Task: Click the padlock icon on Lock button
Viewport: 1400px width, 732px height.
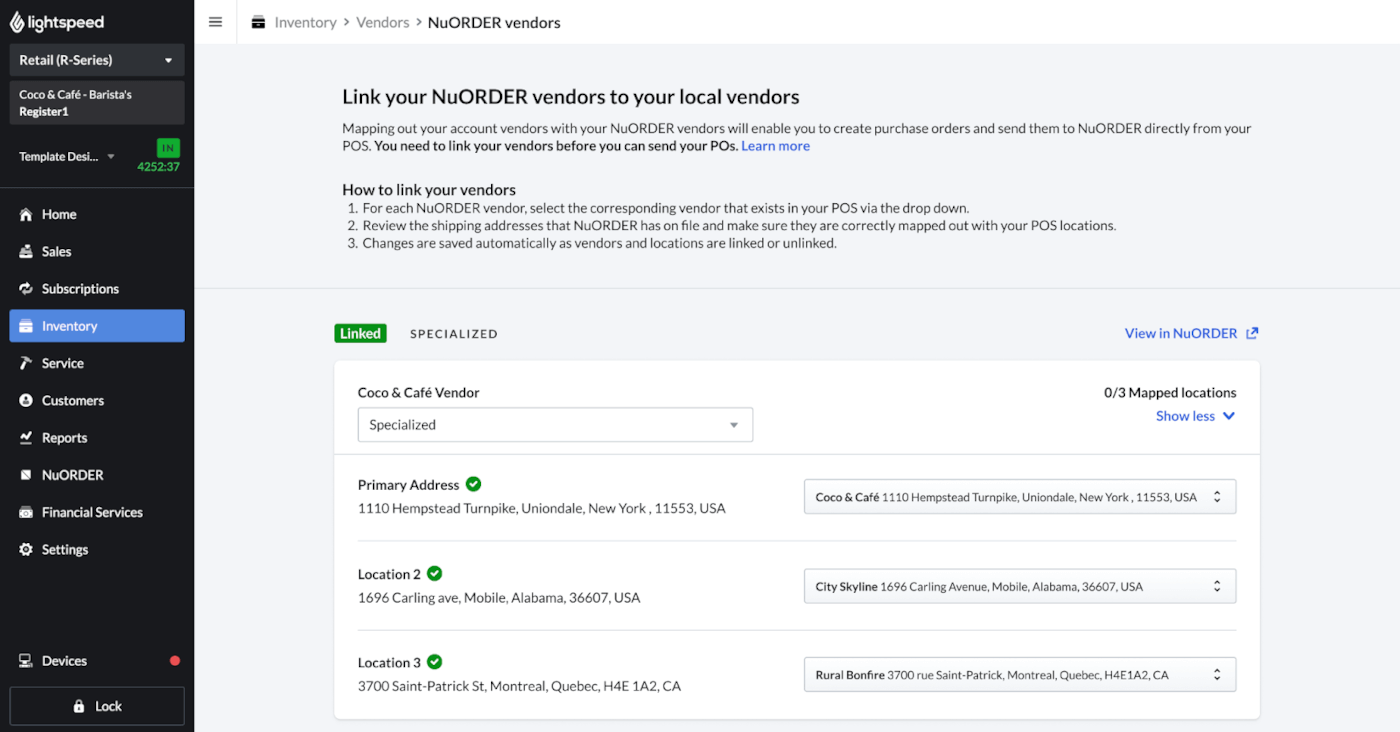Action: point(79,706)
